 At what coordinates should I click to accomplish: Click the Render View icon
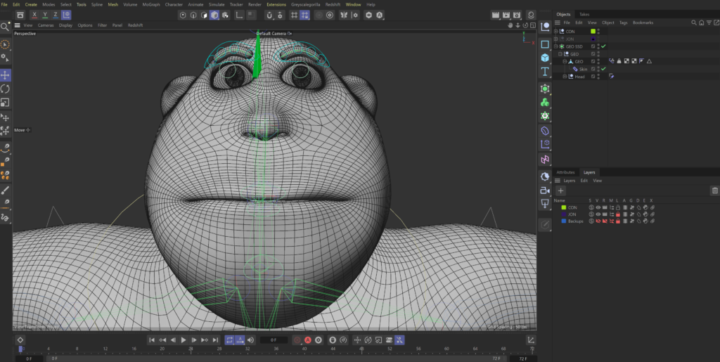point(495,15)
